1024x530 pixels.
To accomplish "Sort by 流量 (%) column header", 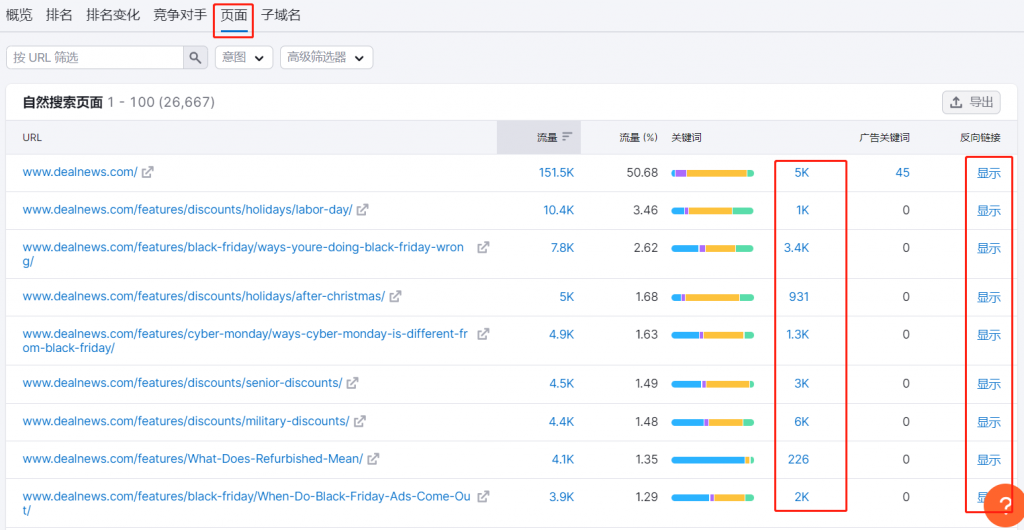I will point(638,138).
